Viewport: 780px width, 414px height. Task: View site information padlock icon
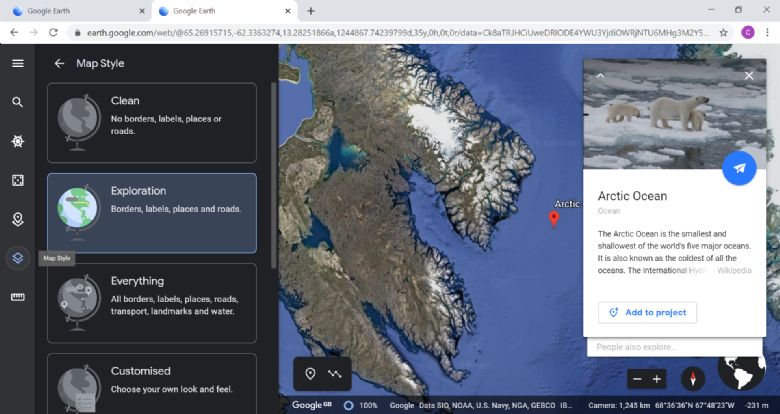click(x=77, y=33)
